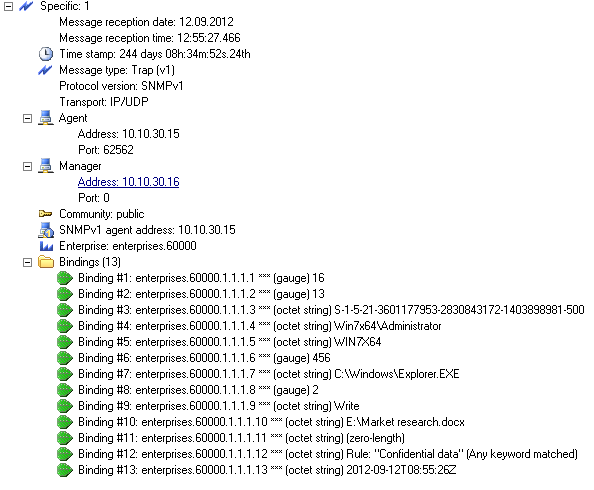594x490 pixels.
Task: Select Binding #10 Market research.docx row
Action: pos(271,422)
